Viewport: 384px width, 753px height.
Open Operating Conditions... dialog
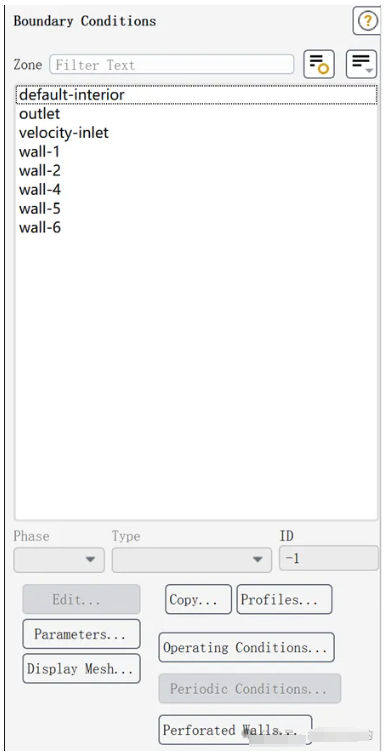click(246, 647)
